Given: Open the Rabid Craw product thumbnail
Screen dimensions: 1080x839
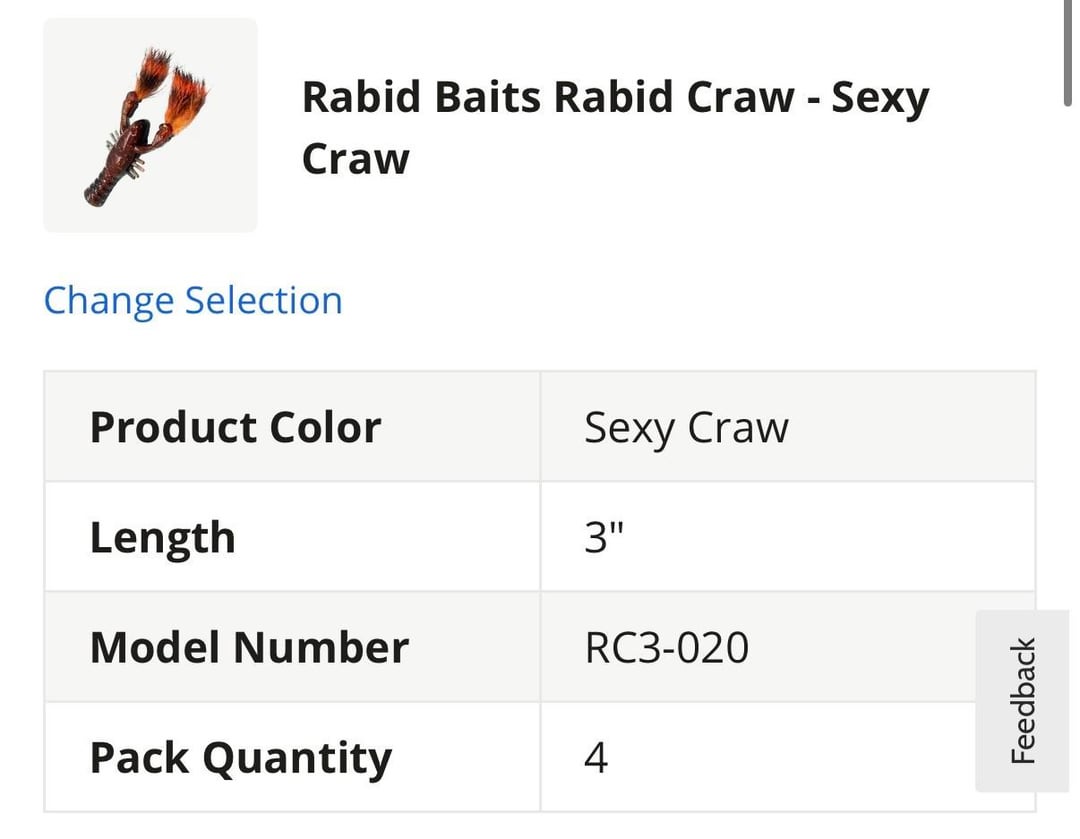Looking at the screenshot, I should pos(150,125).
